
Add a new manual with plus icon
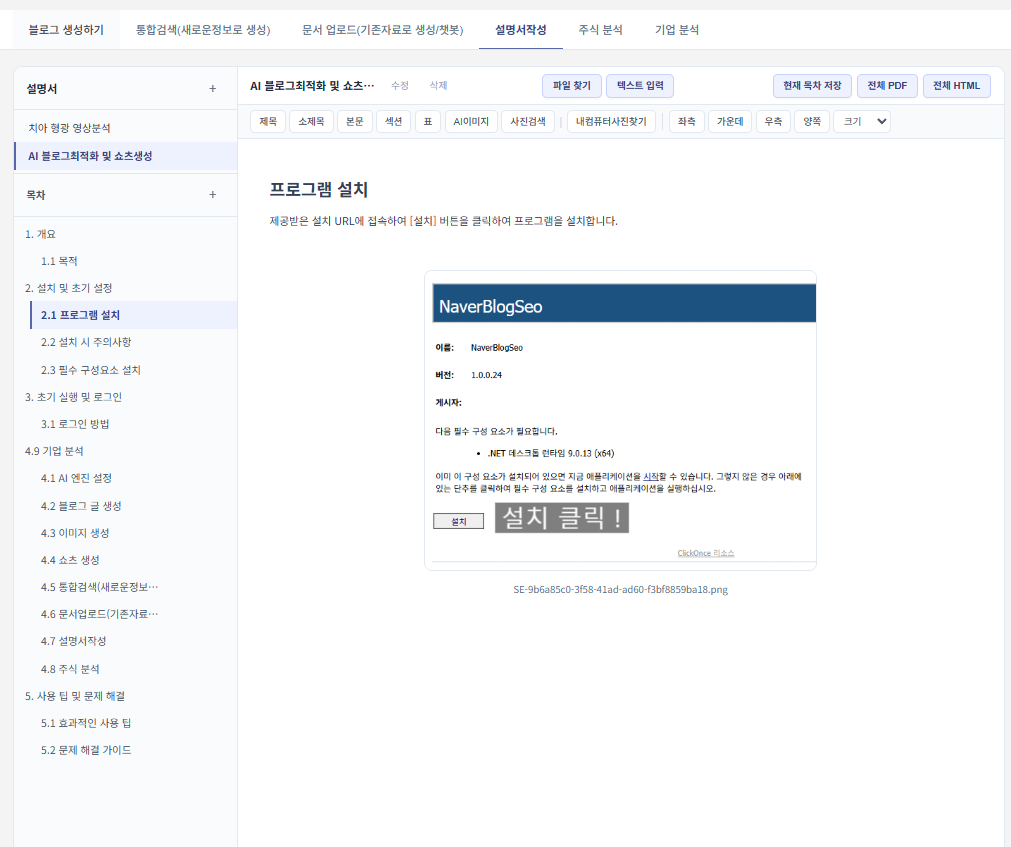212,89
